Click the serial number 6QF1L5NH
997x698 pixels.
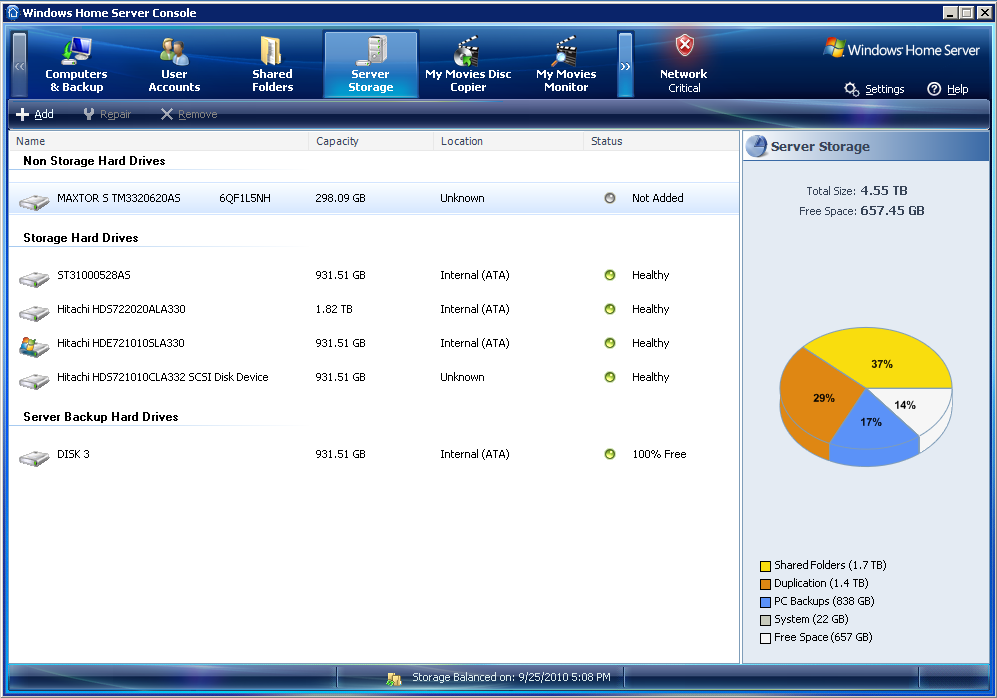point(245,198)
